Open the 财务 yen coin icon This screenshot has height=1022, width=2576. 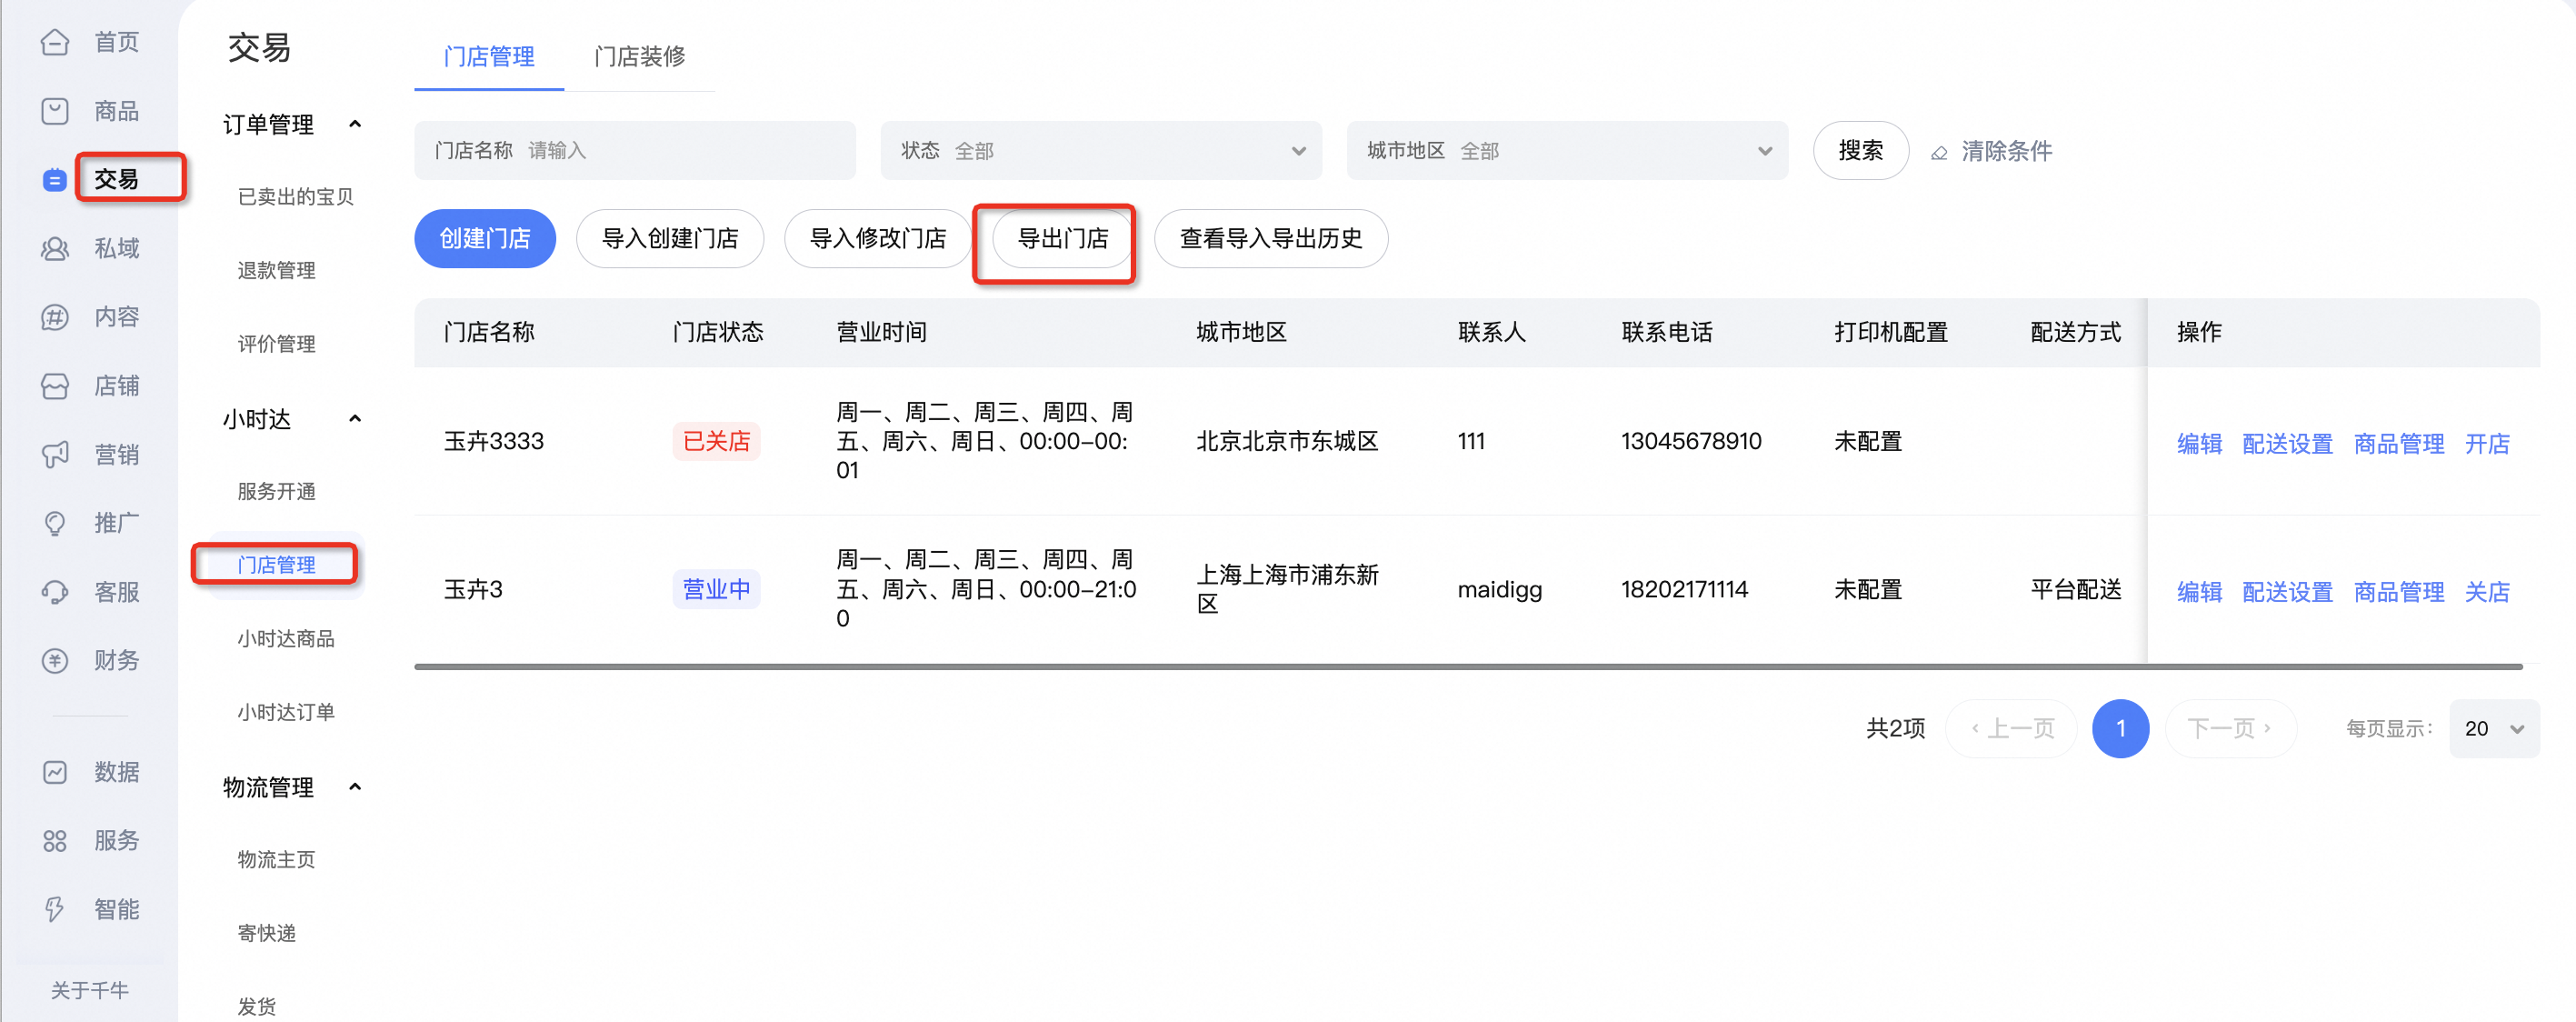(x=55, y=660)
